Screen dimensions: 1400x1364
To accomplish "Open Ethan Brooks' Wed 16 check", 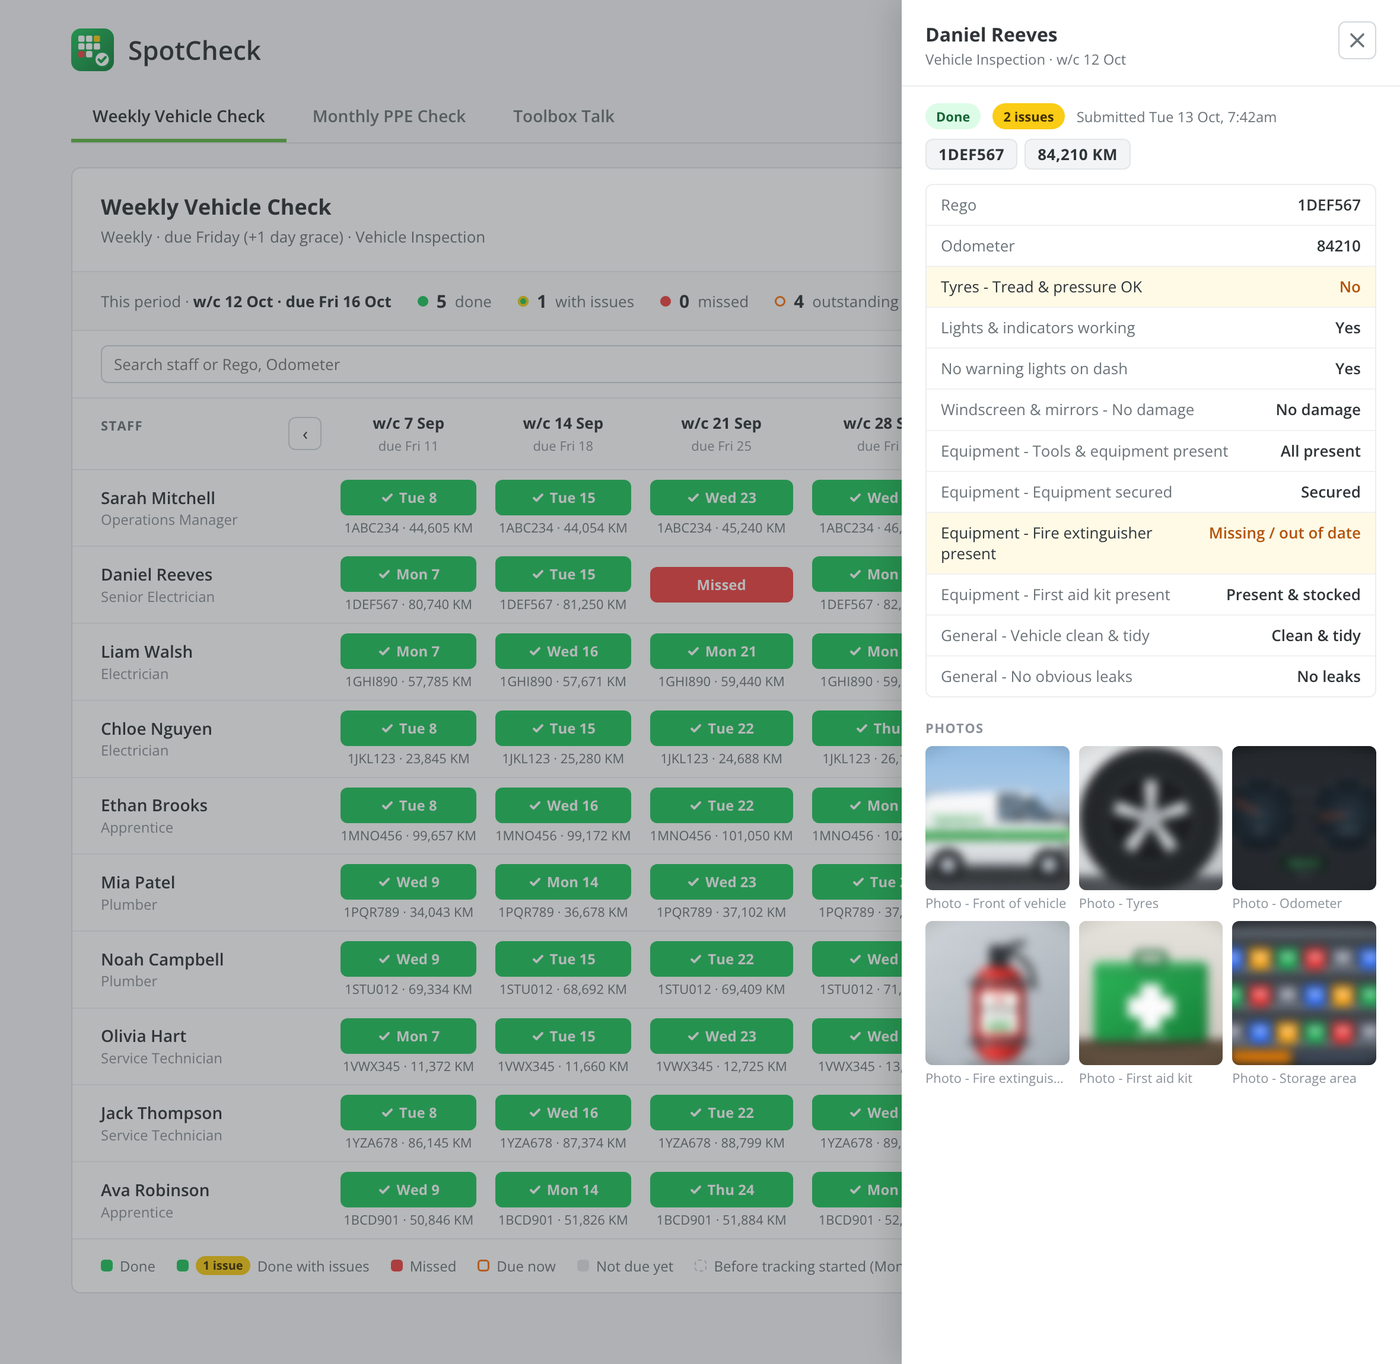I will click(x=563, y=806).
